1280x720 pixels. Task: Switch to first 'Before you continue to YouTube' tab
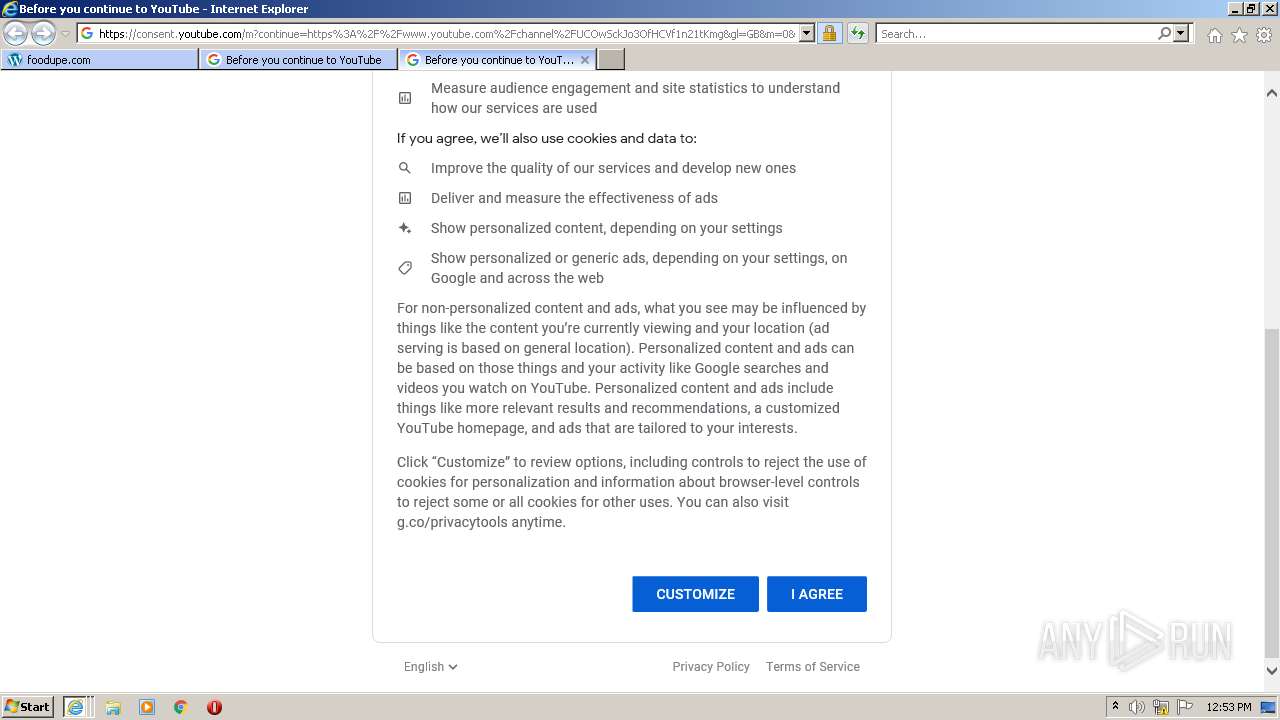click(298, 59)
